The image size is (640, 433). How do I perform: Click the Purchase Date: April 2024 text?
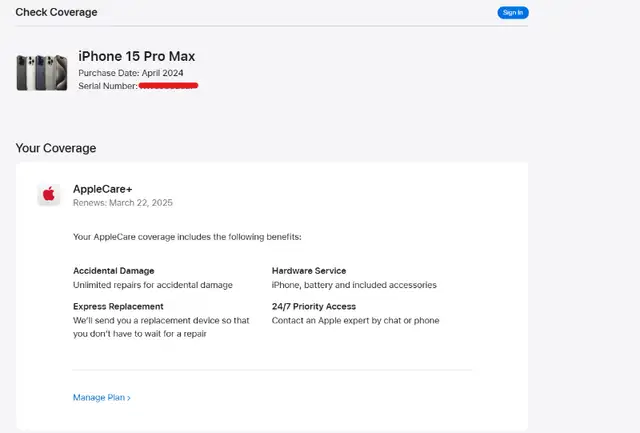131,73
